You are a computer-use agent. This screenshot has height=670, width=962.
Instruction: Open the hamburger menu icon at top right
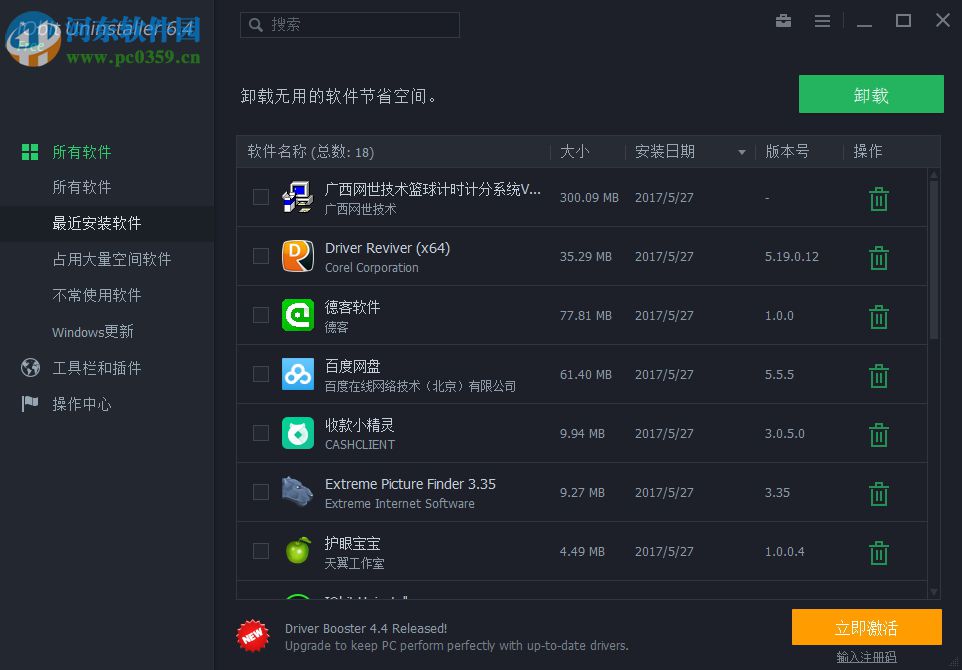pyautogui.click(x=824, y=20)
